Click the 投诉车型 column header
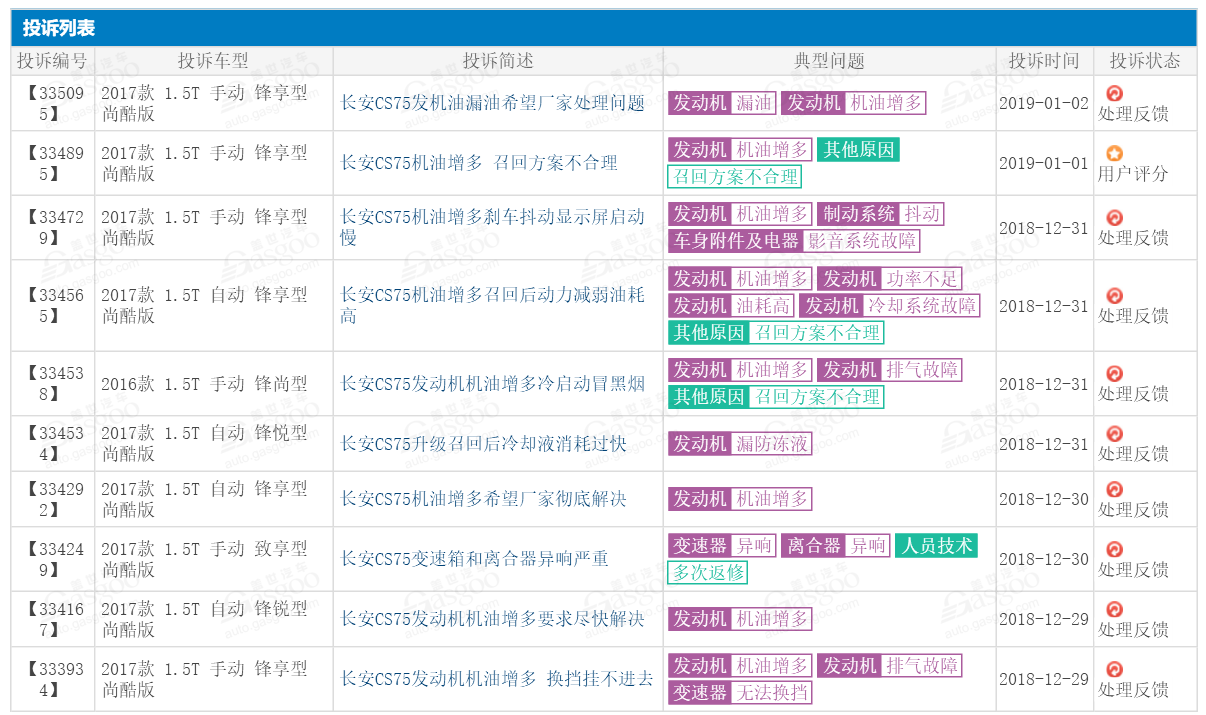 213,61
